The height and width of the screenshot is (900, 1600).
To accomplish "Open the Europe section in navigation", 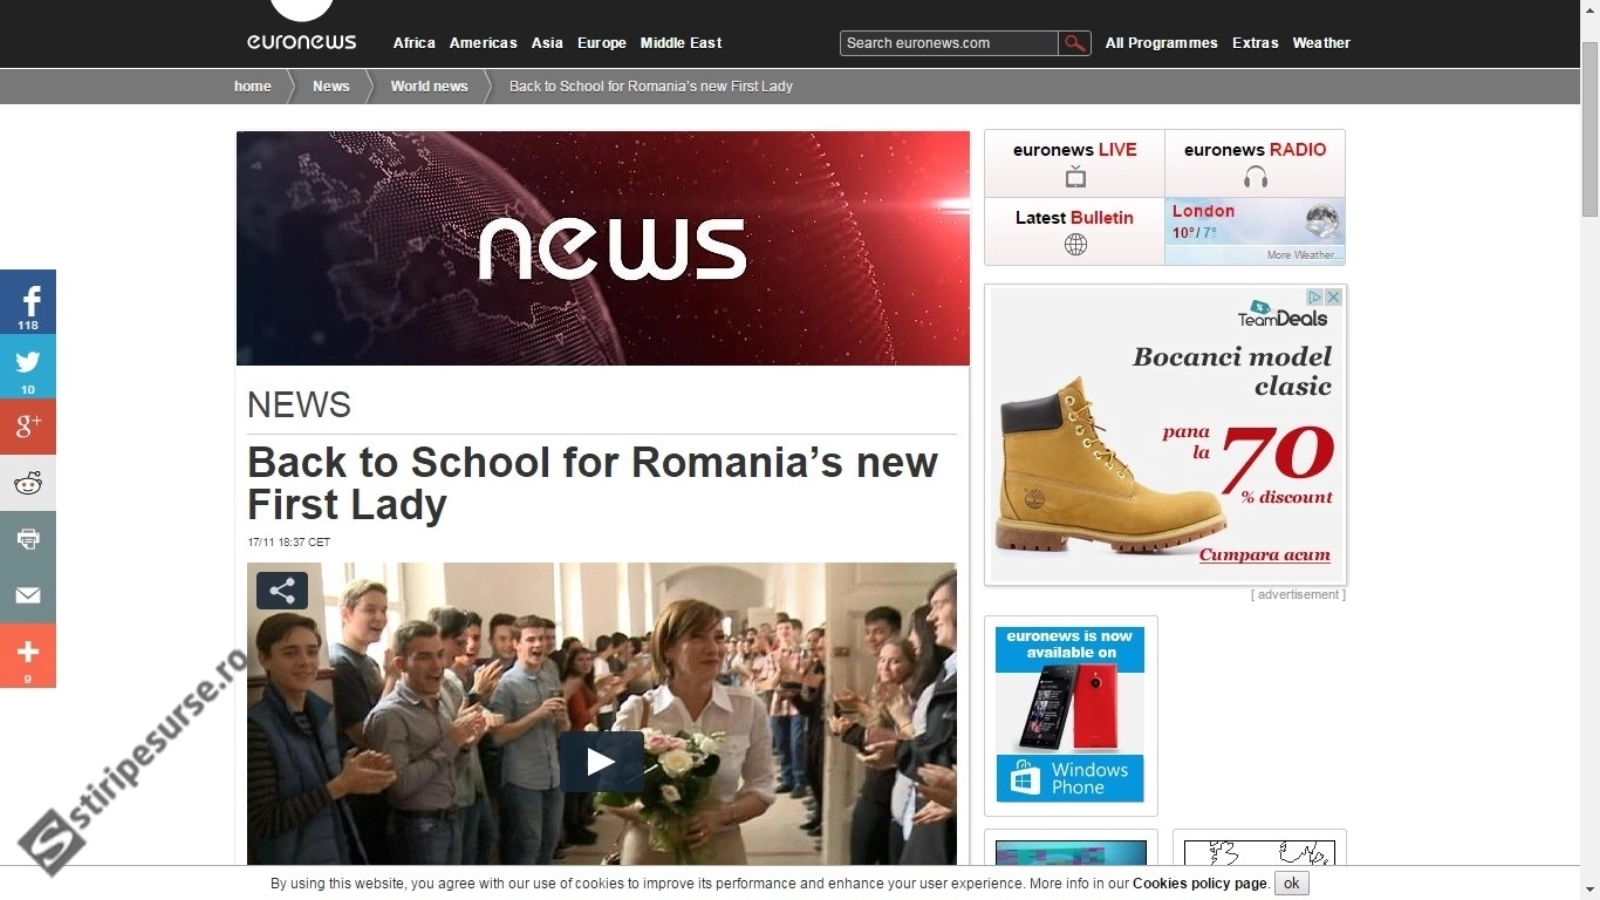I will [x=601, y=43].
